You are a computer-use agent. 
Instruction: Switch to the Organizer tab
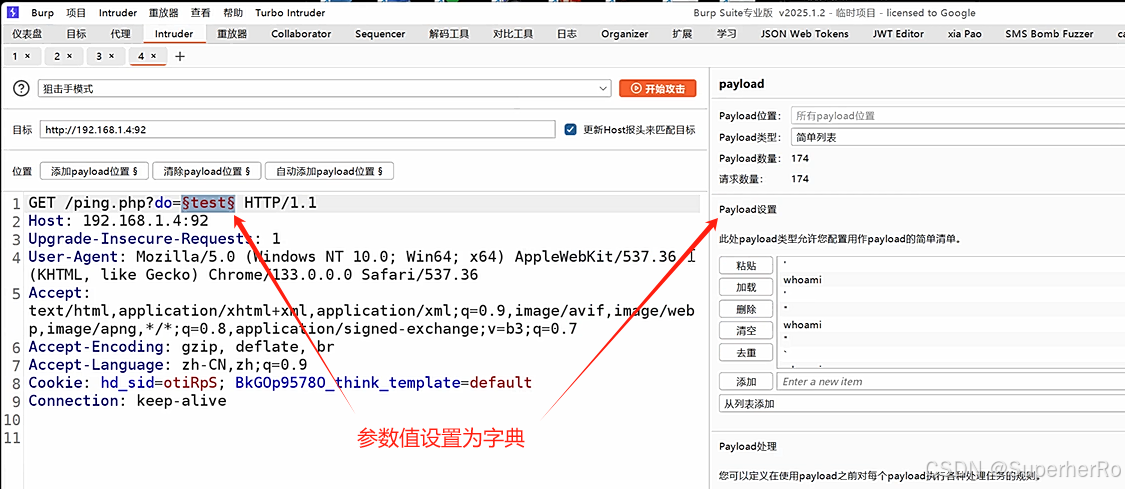tap(625, 34)
